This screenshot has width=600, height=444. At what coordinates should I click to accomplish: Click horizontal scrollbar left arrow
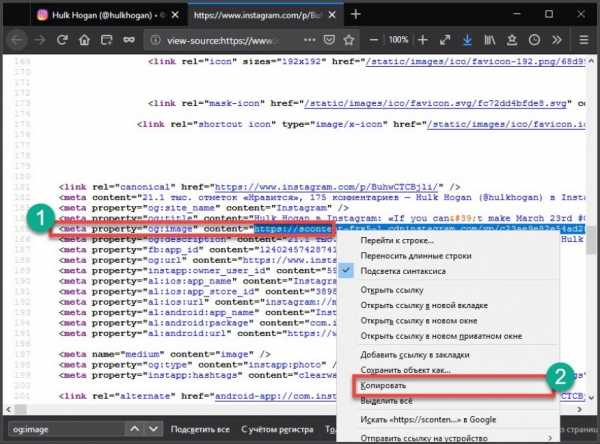pyautogui.click(x=8, y=409)
